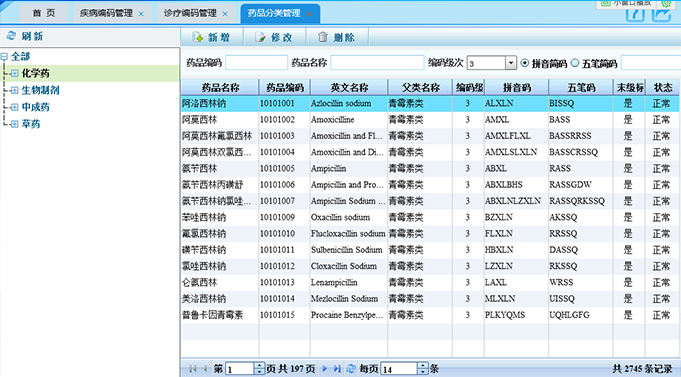This screenshot has height=377, width=681.
Task: Click the 普鲁卡因青霉素 row
Action: 430,315
